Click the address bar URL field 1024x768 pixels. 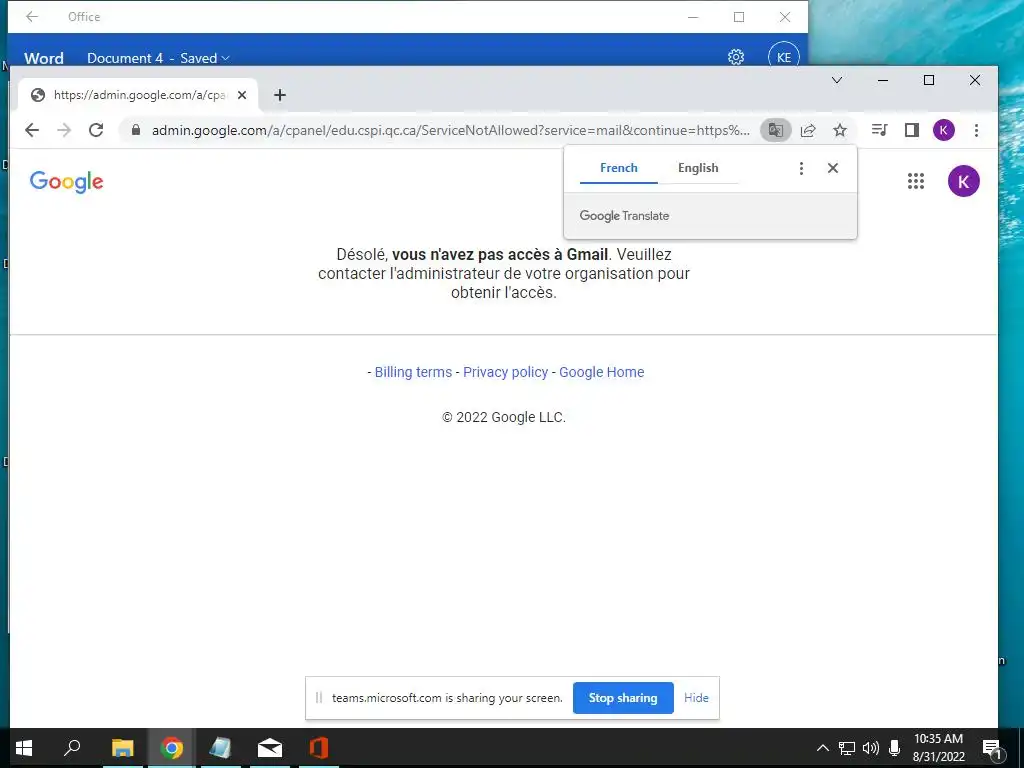click(x=451, y=130)
